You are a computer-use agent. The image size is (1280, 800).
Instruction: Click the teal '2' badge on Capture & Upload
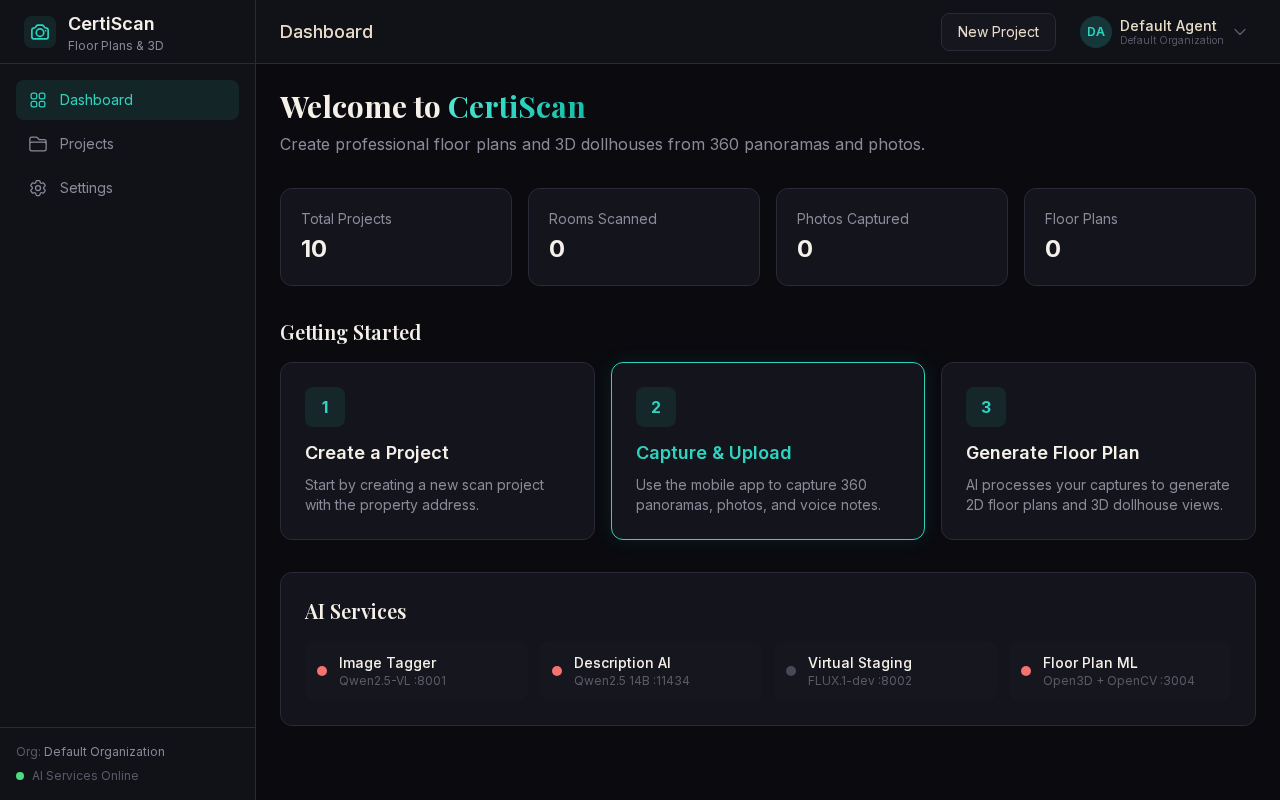tap(656, 407)
